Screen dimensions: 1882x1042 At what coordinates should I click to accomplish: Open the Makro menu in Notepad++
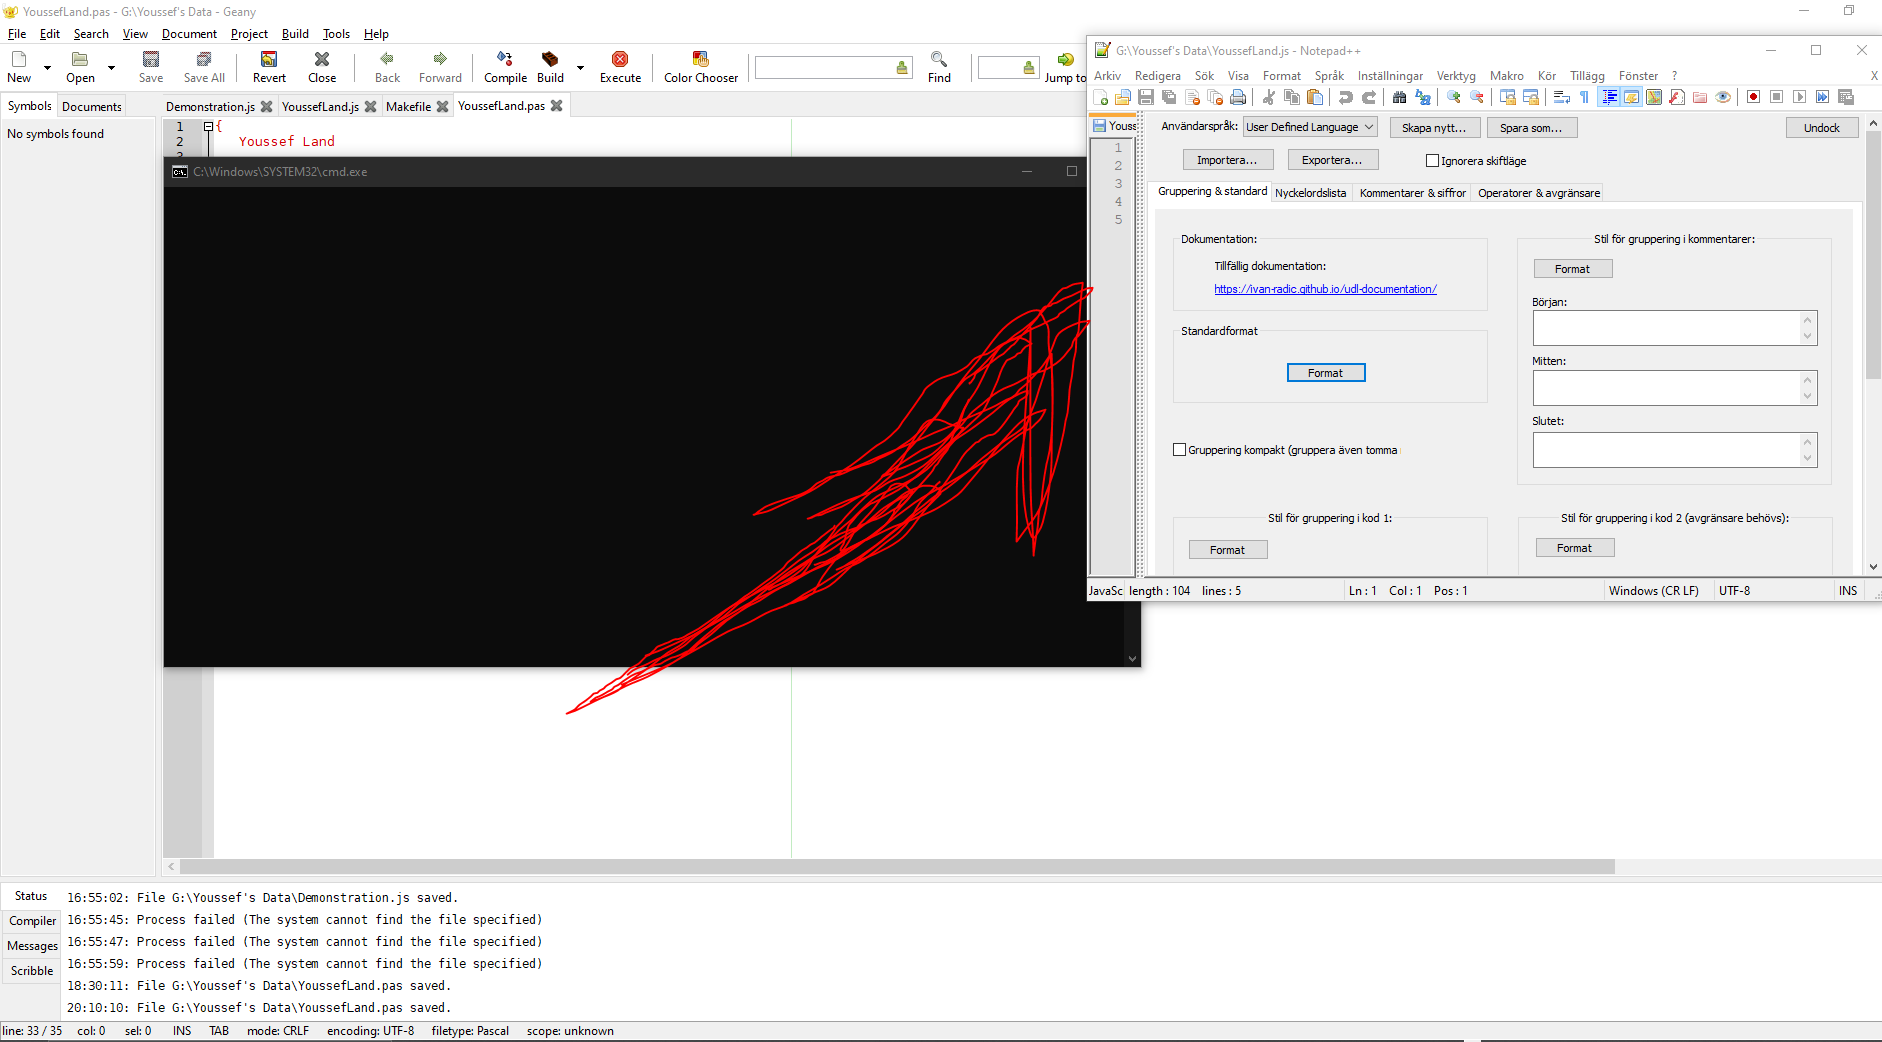pyautogui.click(x=1507, y=75)
